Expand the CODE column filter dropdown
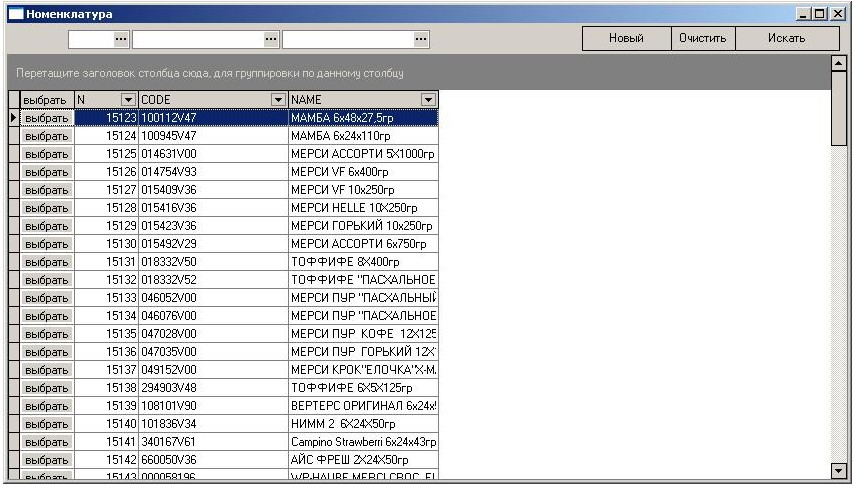 pyautogui.click(x=279, y=100)
